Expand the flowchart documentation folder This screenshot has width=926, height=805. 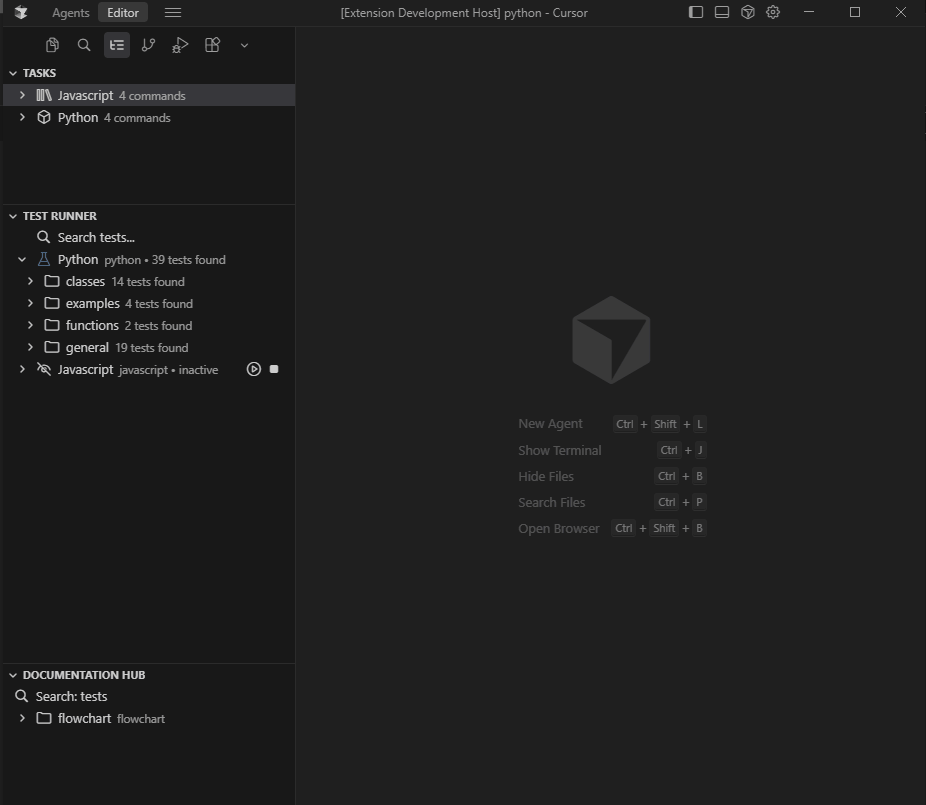pos(22,718)
